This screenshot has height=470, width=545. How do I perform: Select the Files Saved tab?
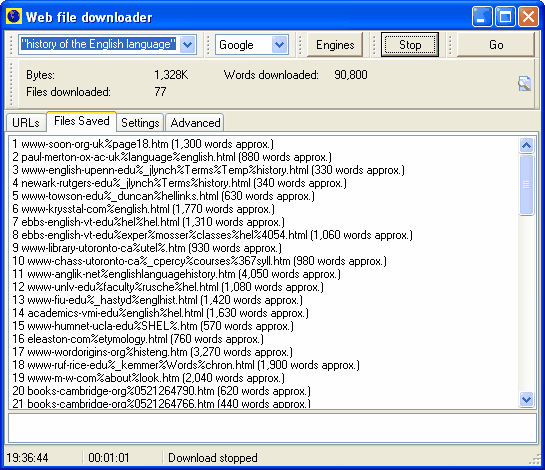point(82,121)
